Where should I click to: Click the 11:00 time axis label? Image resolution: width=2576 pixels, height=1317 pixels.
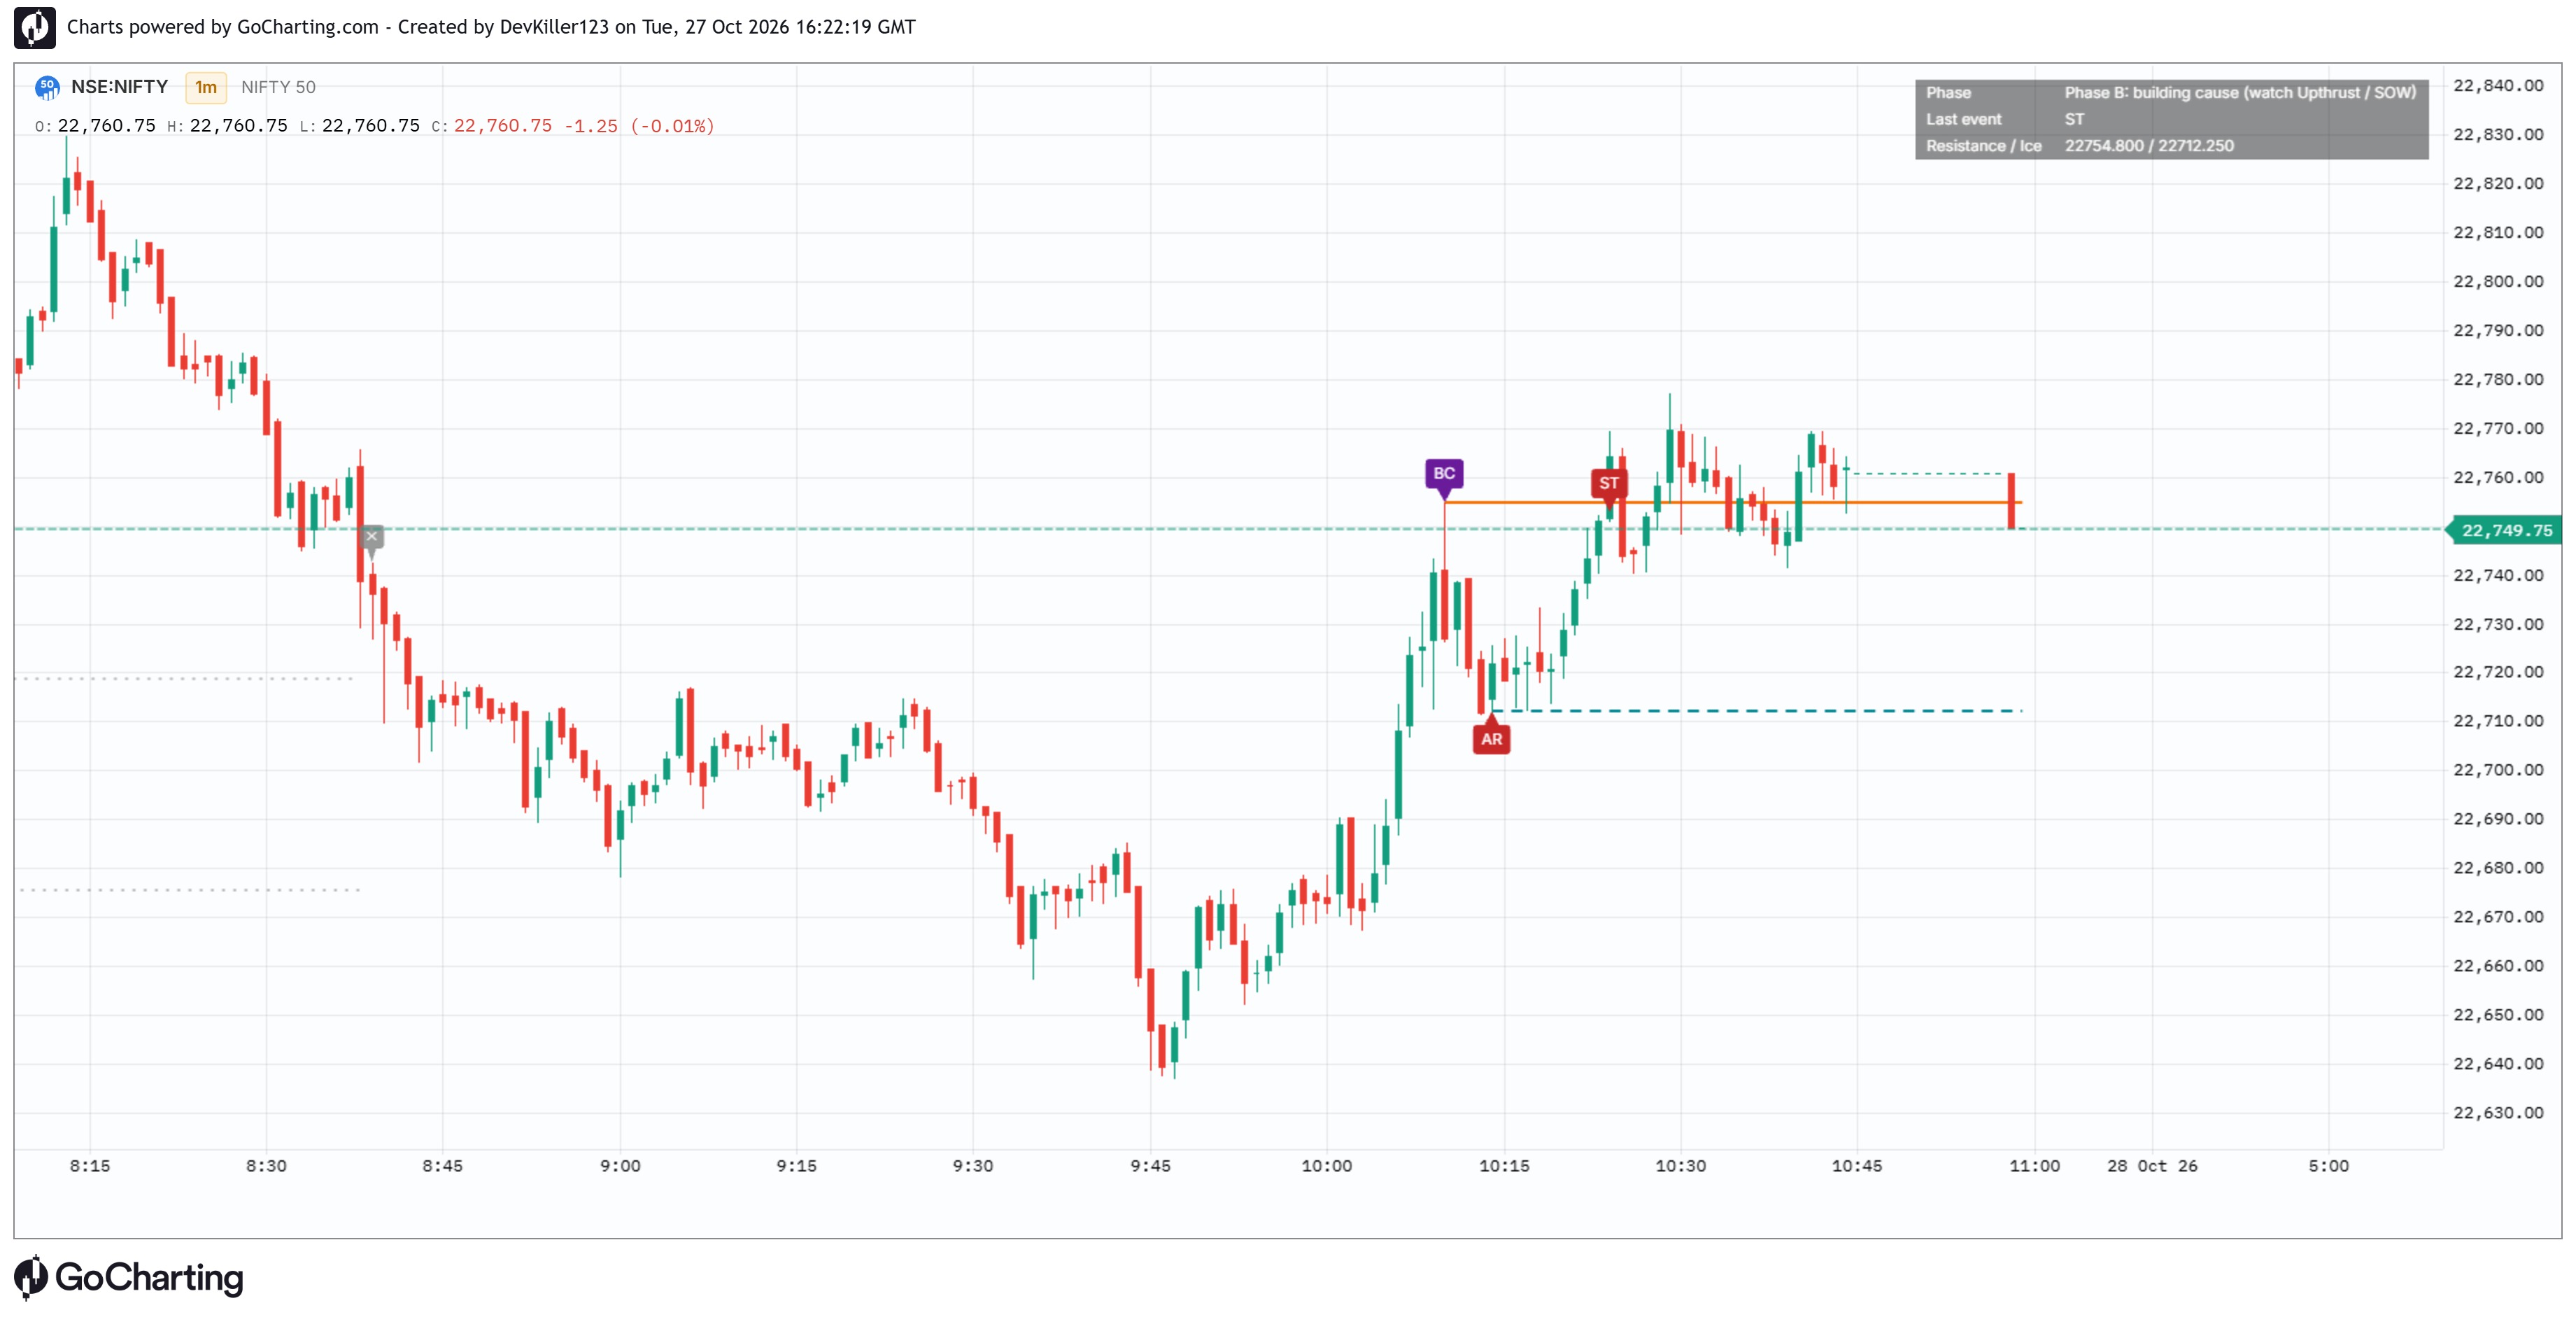click(x=2035, y=1166)
